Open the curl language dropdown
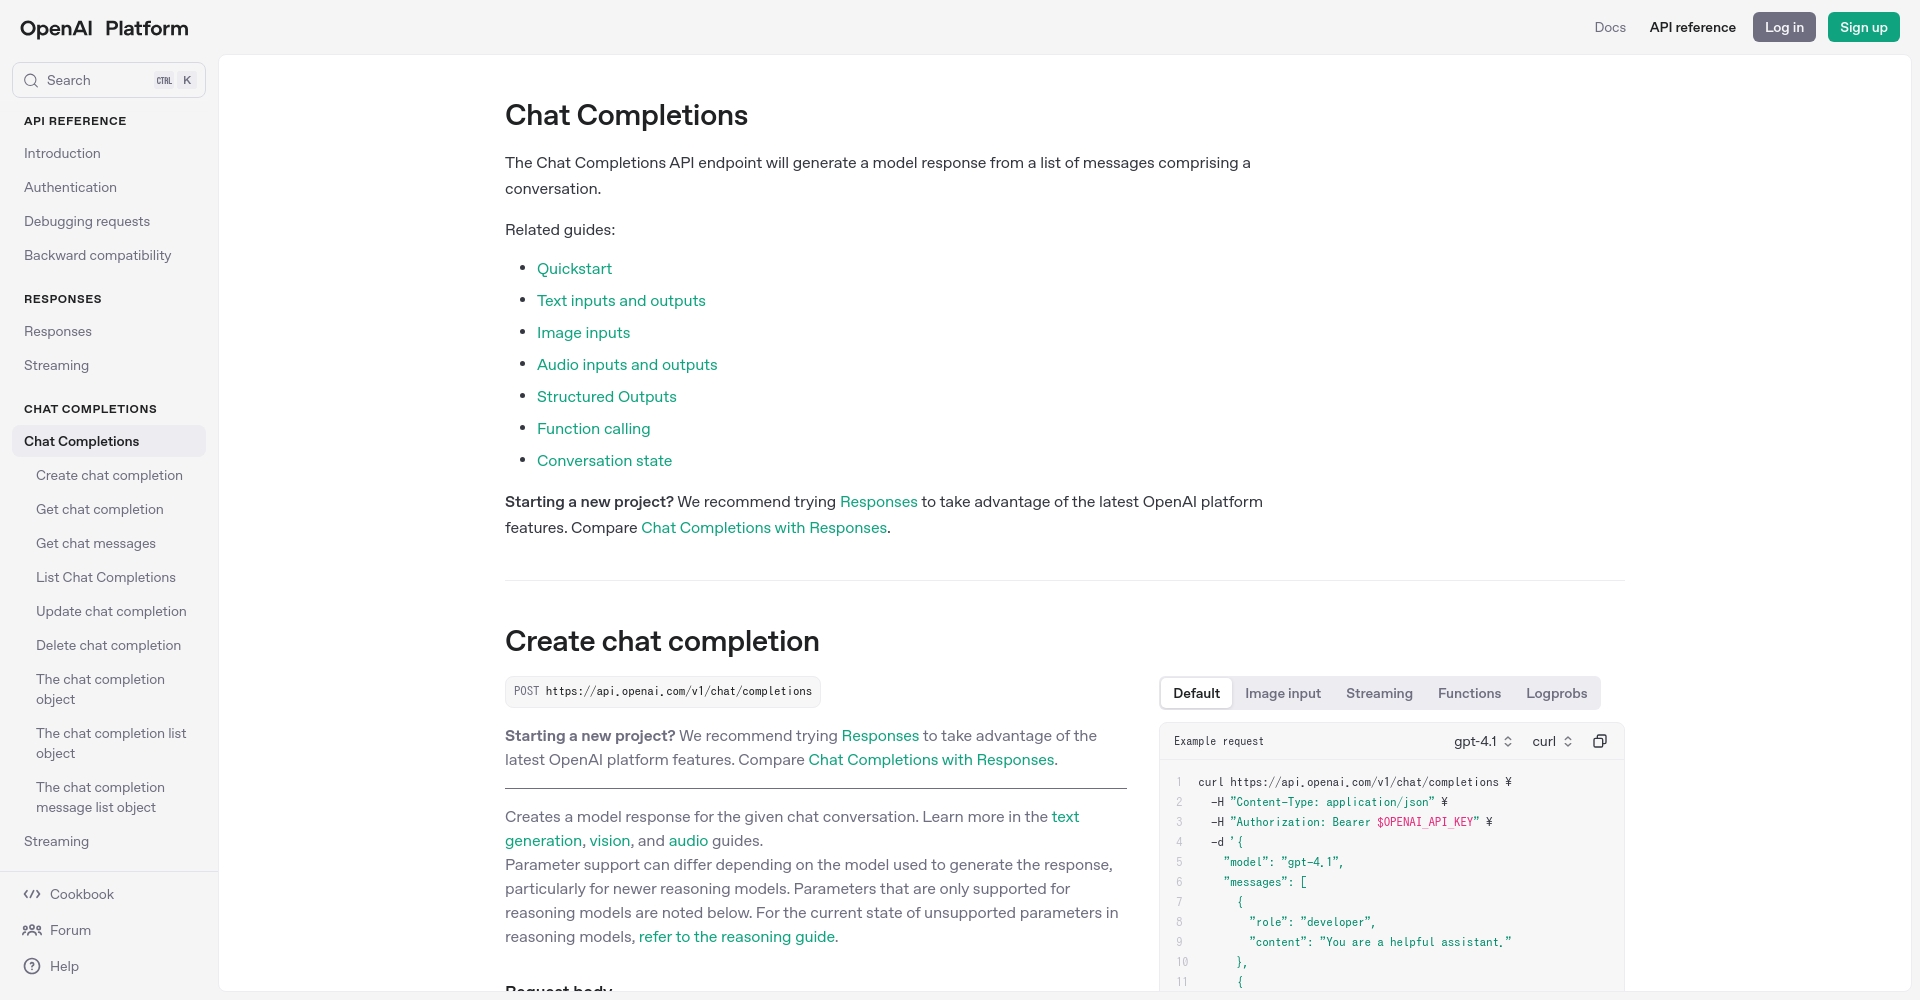Viewport: 1920px width, 1000px height. (1552, 741)
